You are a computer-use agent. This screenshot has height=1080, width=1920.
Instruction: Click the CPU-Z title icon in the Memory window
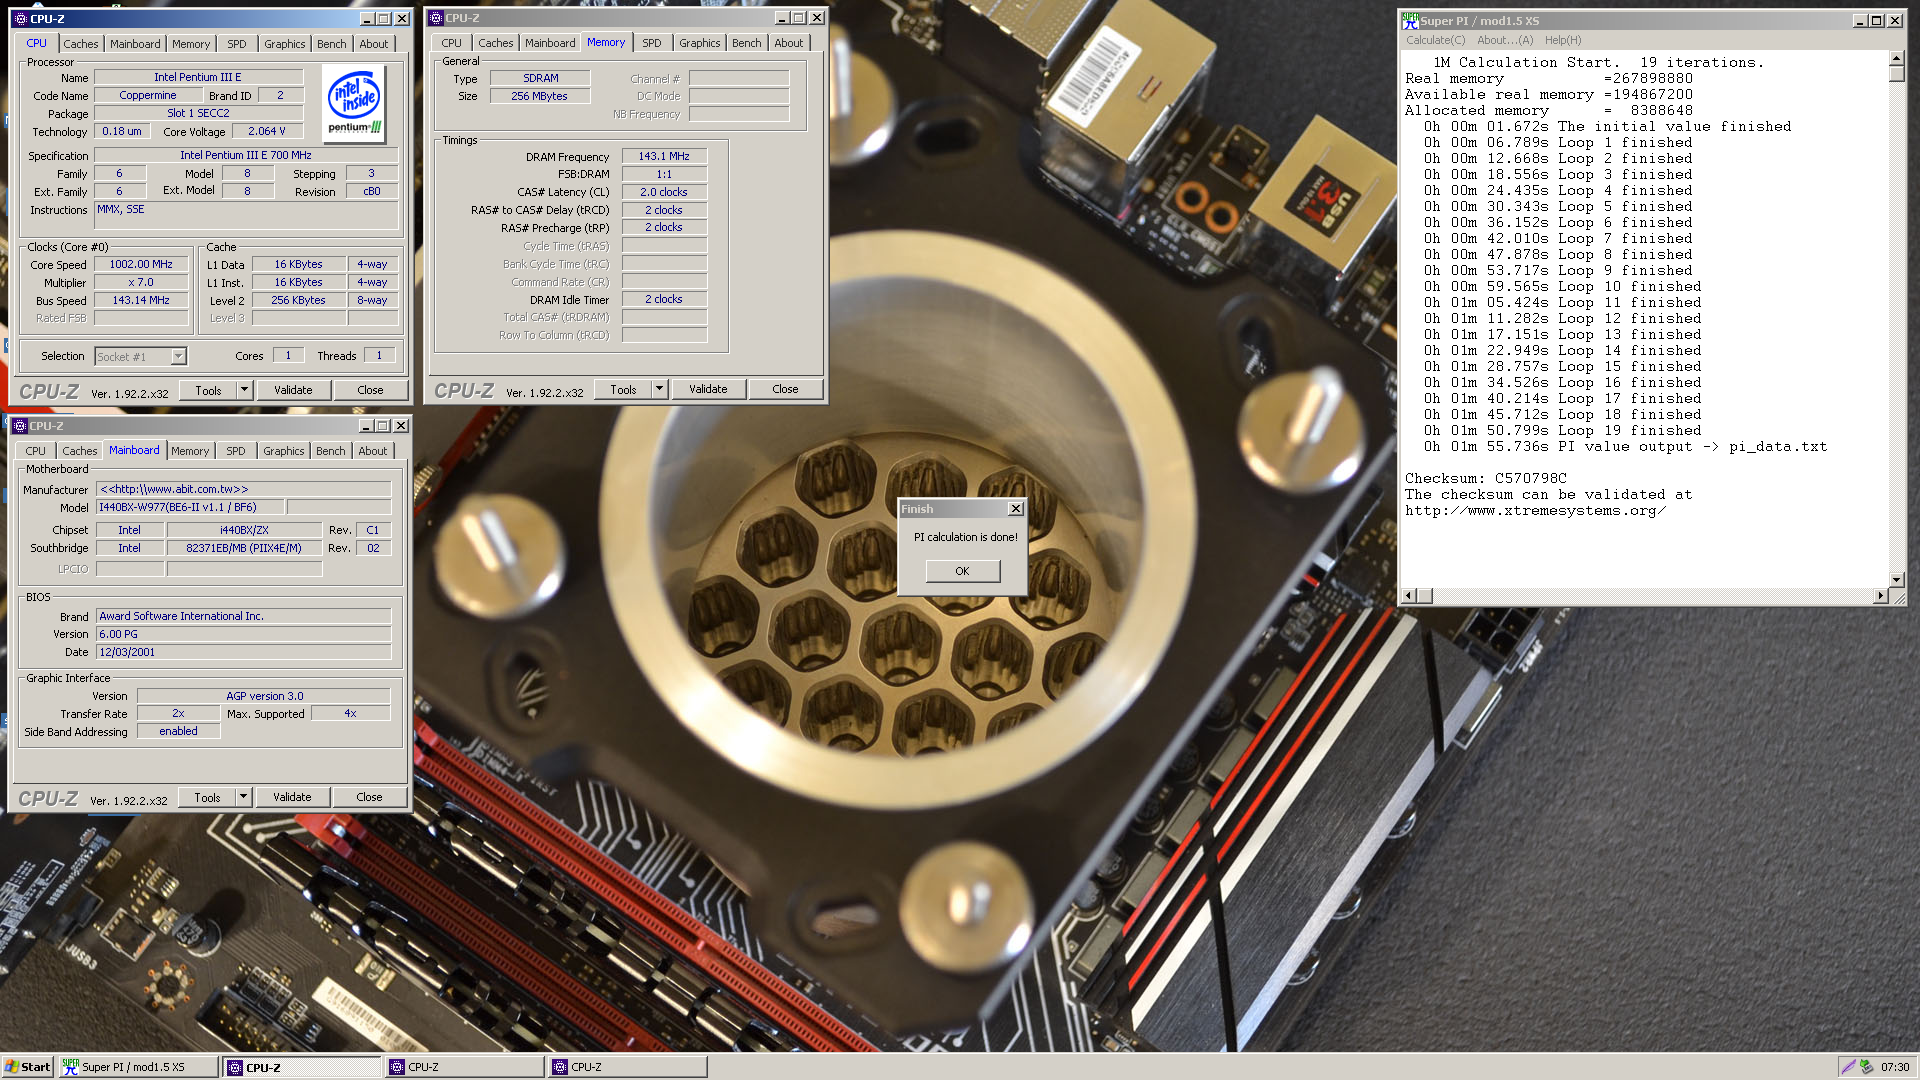435,18
